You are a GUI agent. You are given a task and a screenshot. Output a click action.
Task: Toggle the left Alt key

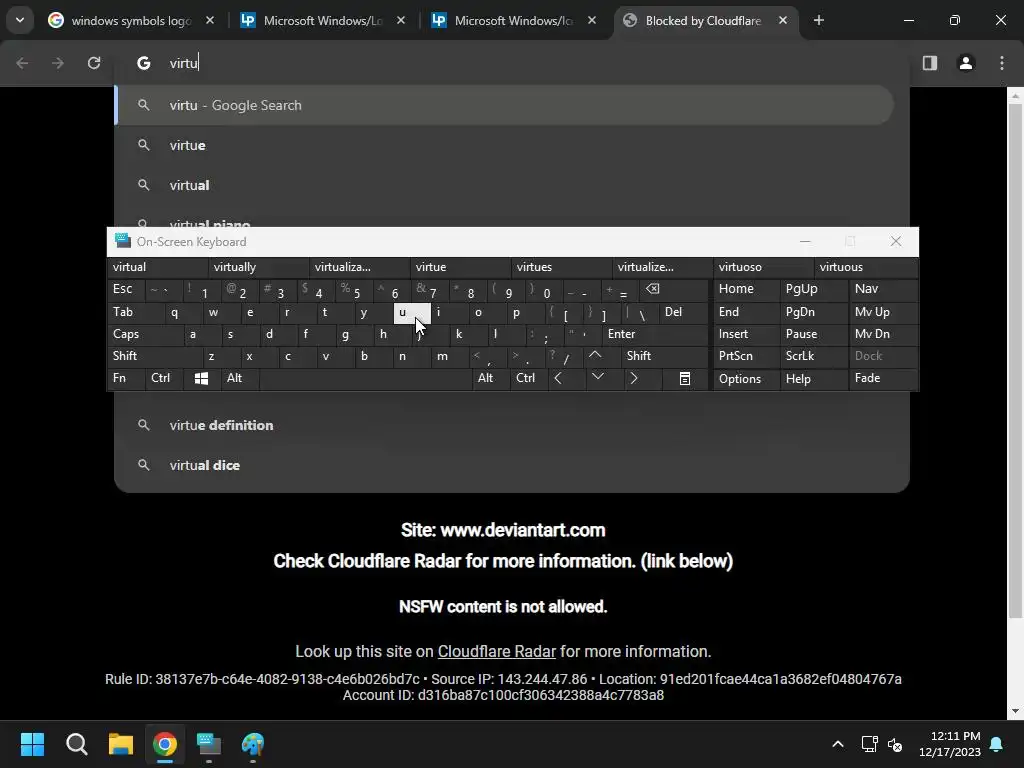[240, 378]
